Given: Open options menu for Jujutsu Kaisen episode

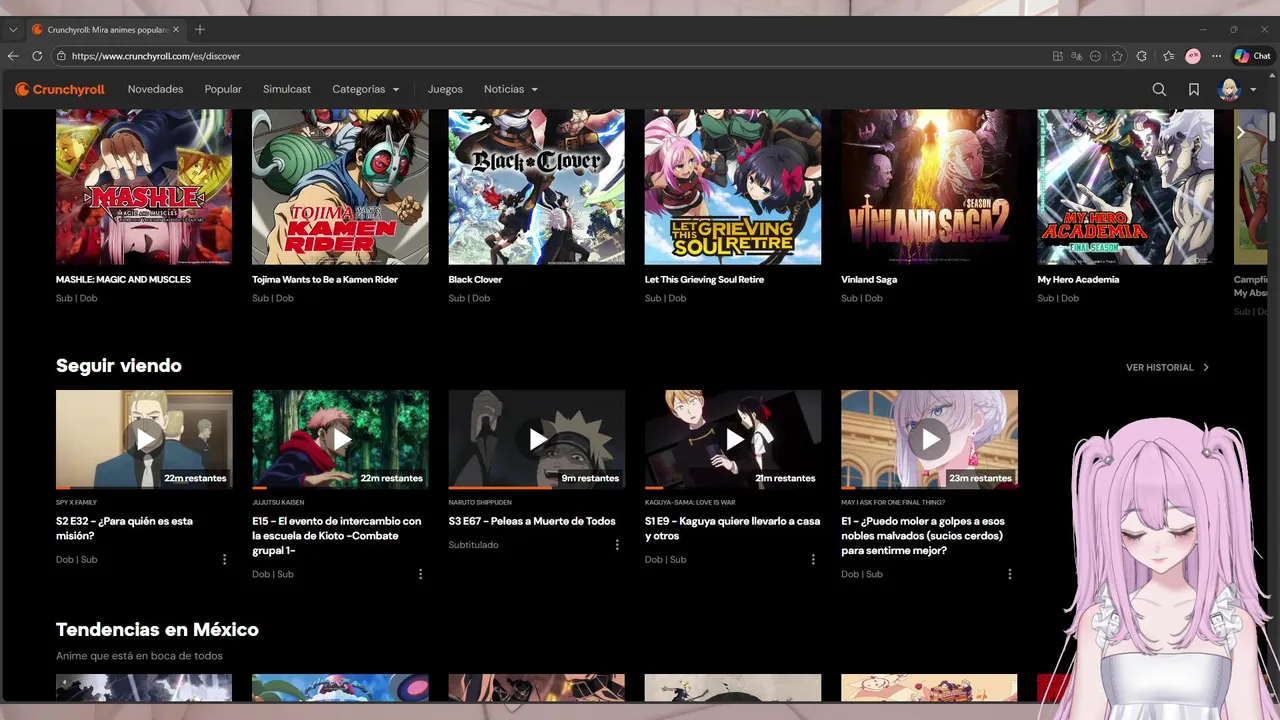Looking at the screenshot, I should pos(420,574).
